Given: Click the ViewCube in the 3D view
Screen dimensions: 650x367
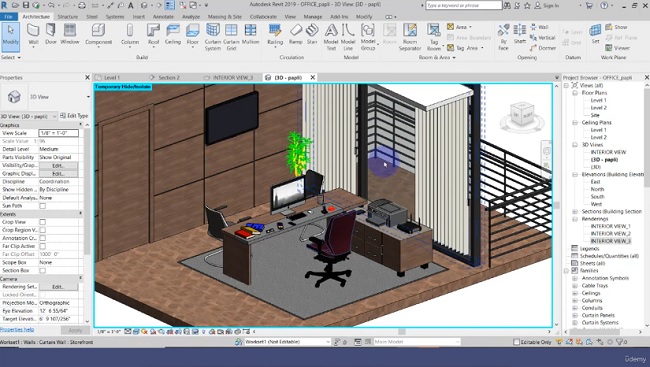Looking at the screenshot, I should click(x=522, y=113).
